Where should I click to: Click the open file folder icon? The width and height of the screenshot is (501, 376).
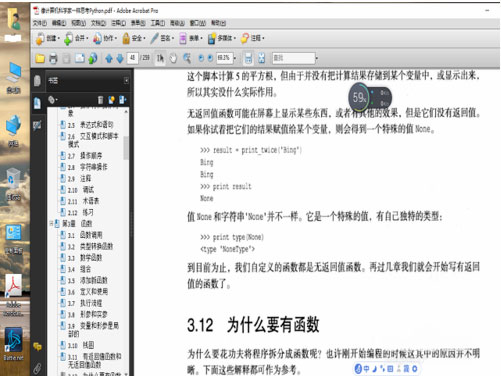click(40, 58)
